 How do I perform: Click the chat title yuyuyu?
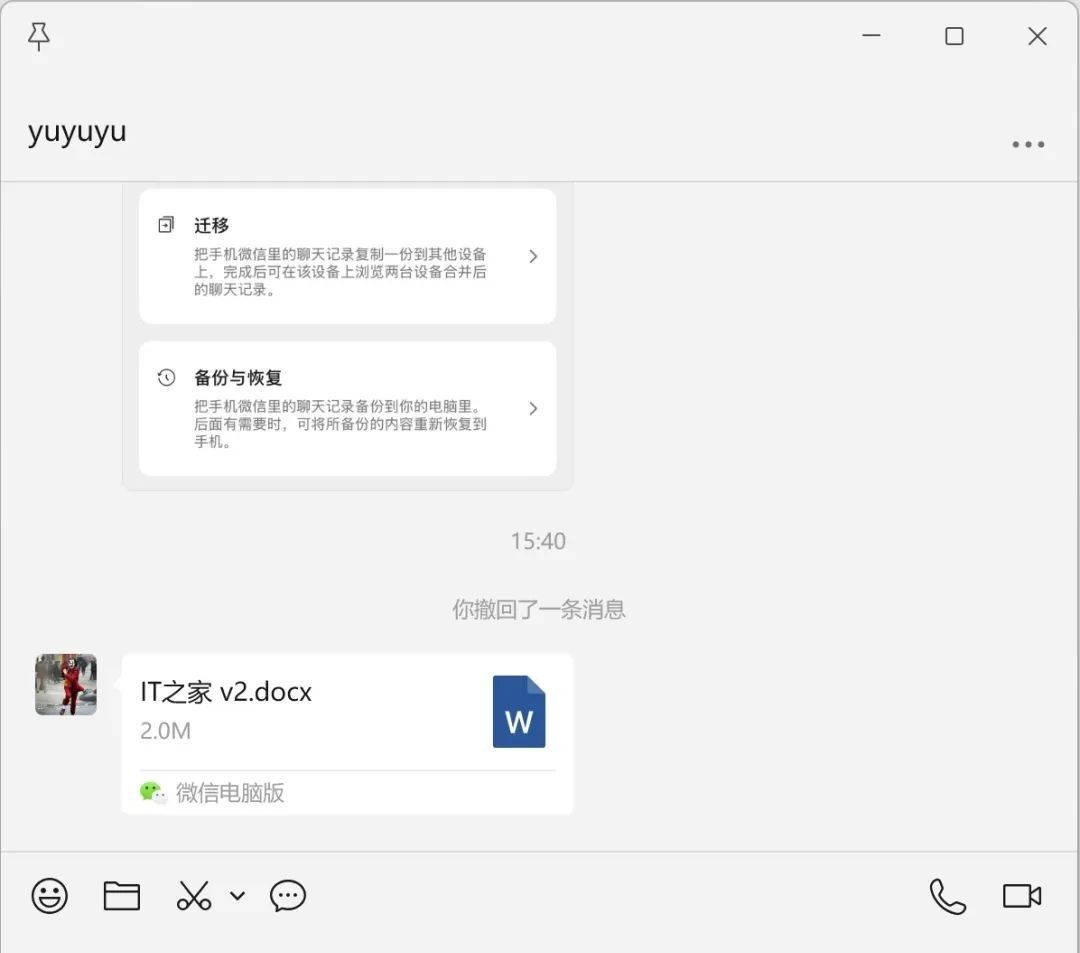pos(75,130)
